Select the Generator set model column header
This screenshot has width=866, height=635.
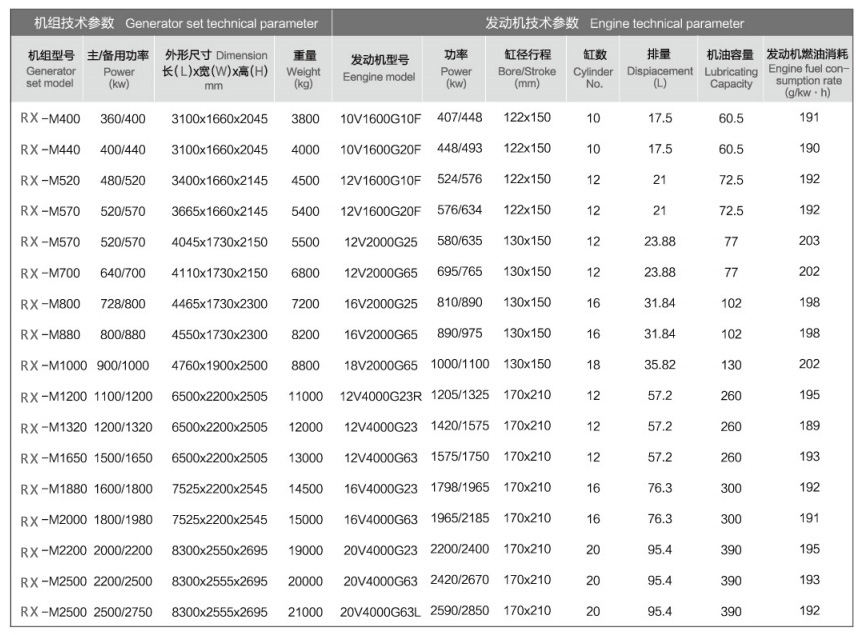[51, 70]
